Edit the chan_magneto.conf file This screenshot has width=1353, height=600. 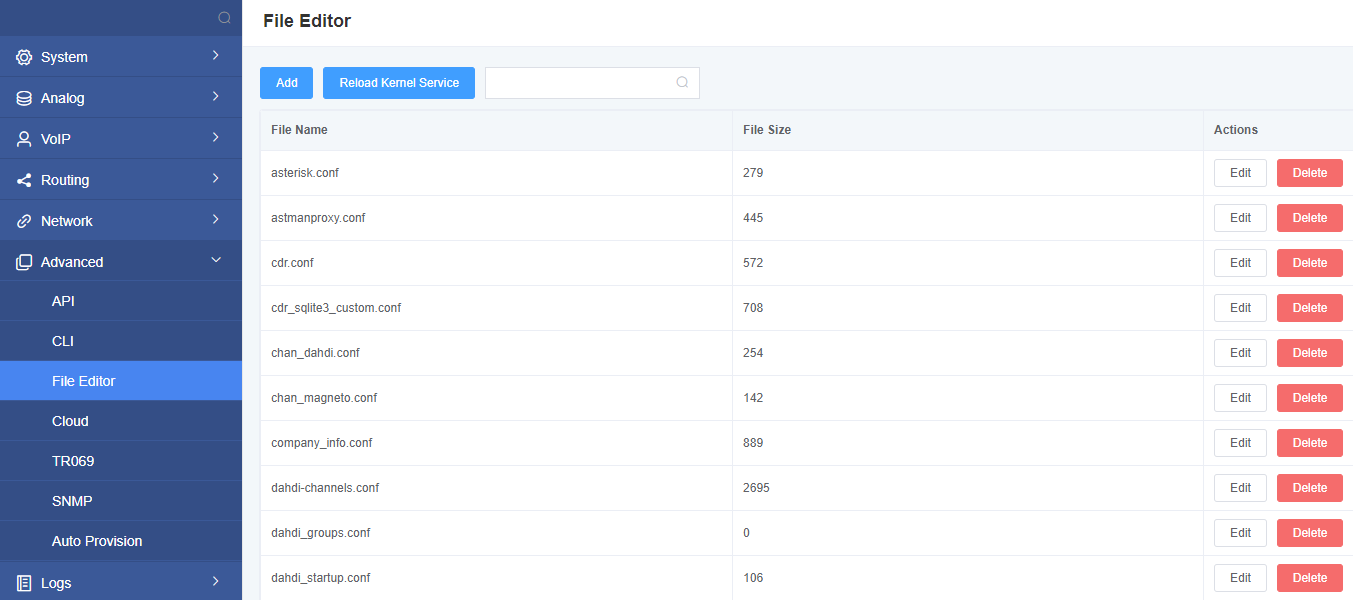click(x=1240, y=398)
